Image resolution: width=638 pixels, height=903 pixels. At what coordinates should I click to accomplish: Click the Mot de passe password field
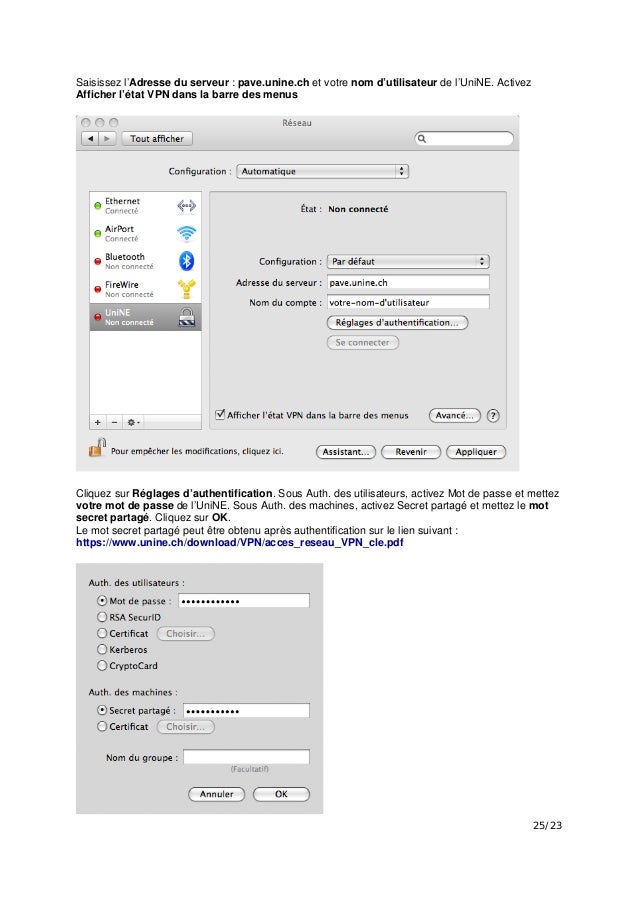pos(244,601)
